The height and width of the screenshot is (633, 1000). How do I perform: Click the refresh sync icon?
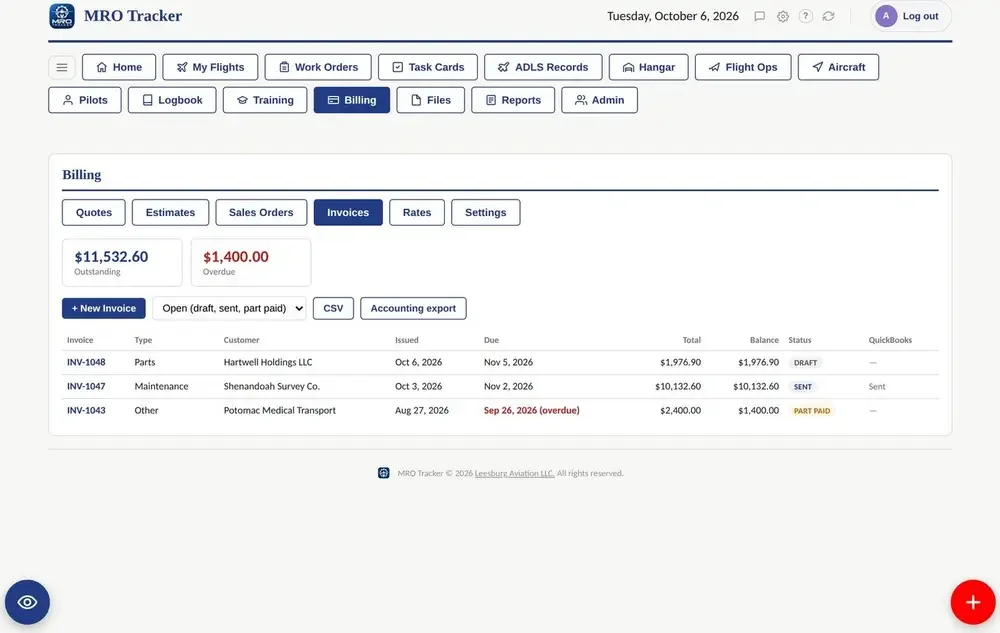click(x=828, y=17)
